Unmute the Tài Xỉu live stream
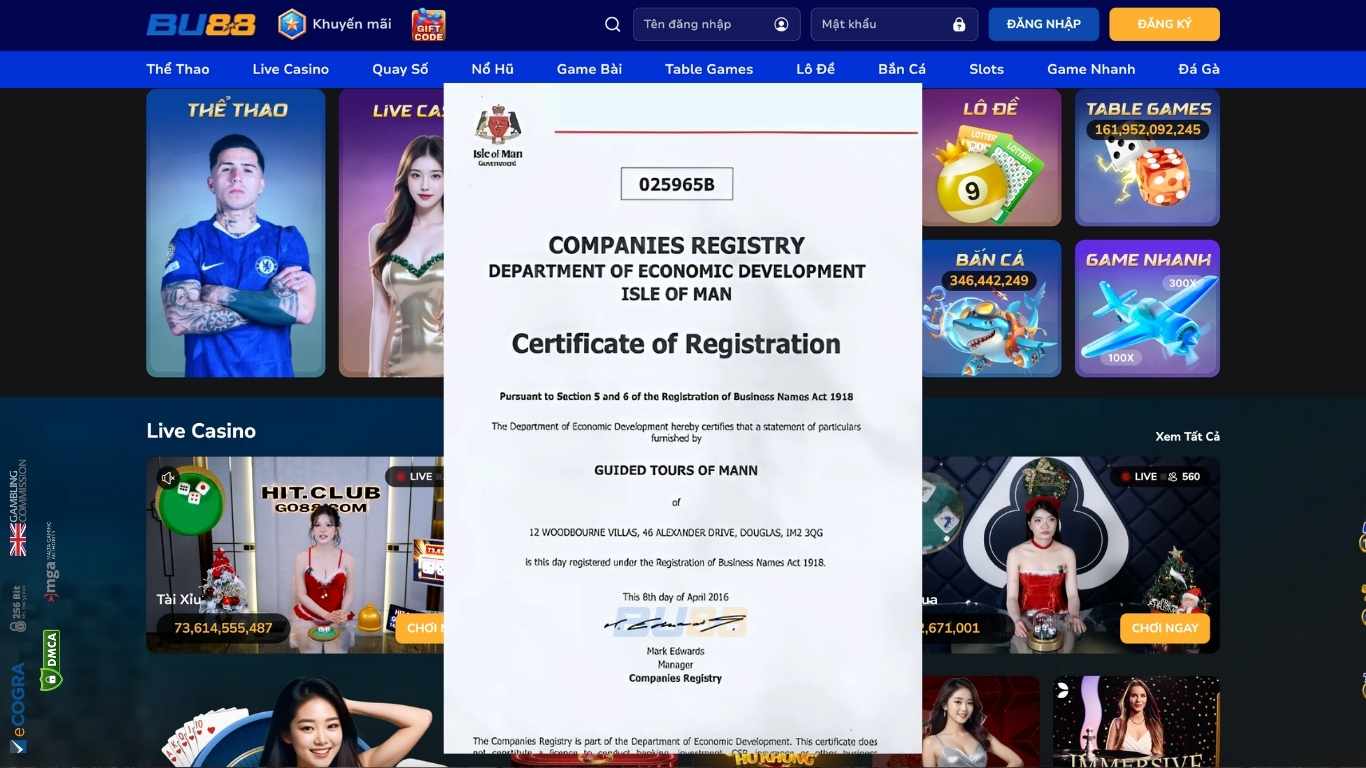 point(167,477)
